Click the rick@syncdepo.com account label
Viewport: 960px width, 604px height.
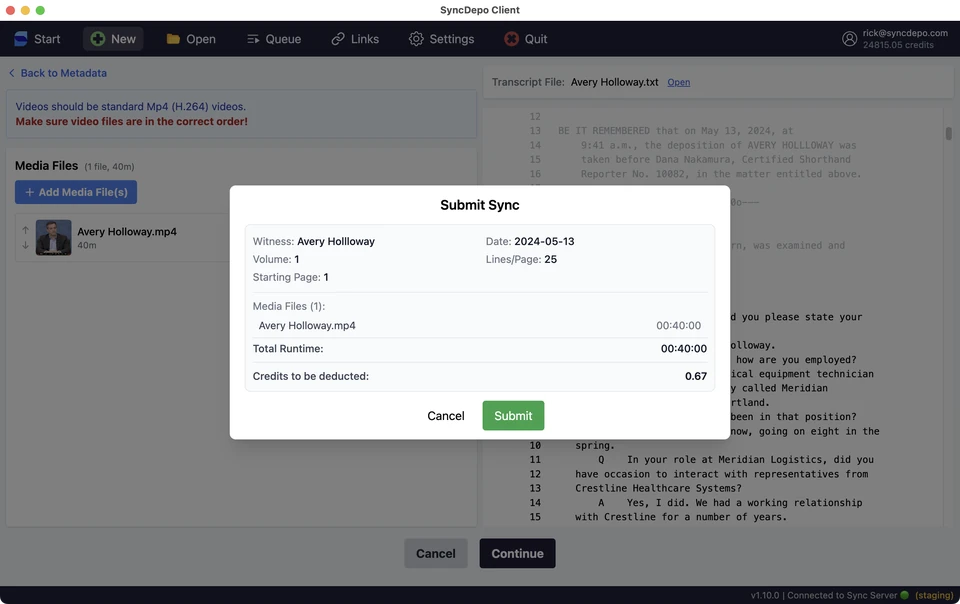(905, 33)
